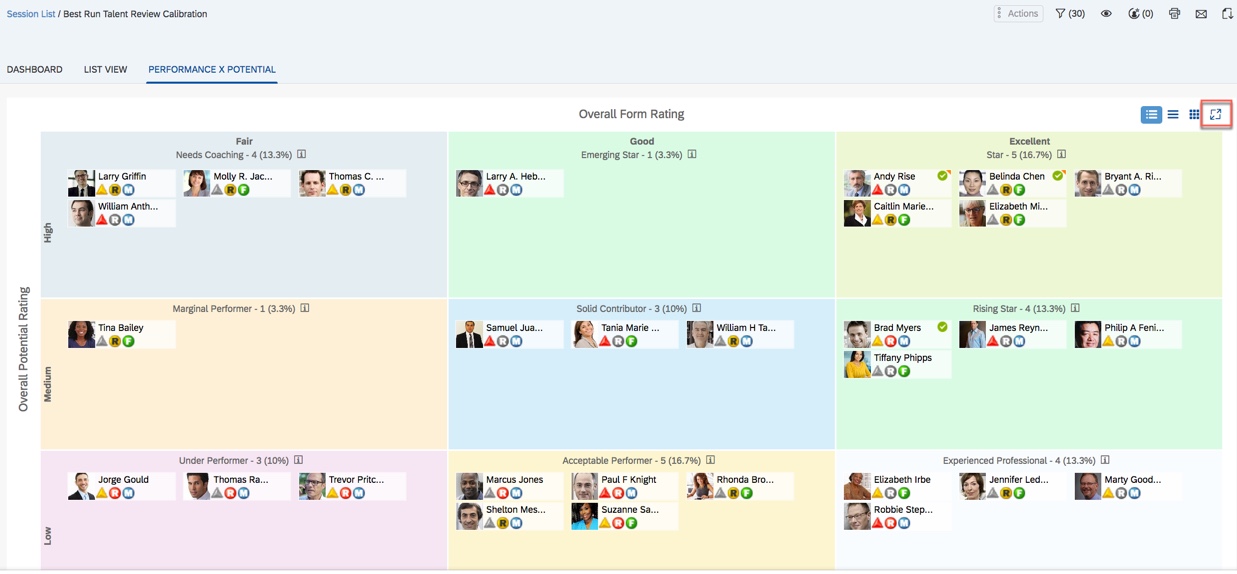Show info for Acceptable Performer cell

(x=710, y=460)
